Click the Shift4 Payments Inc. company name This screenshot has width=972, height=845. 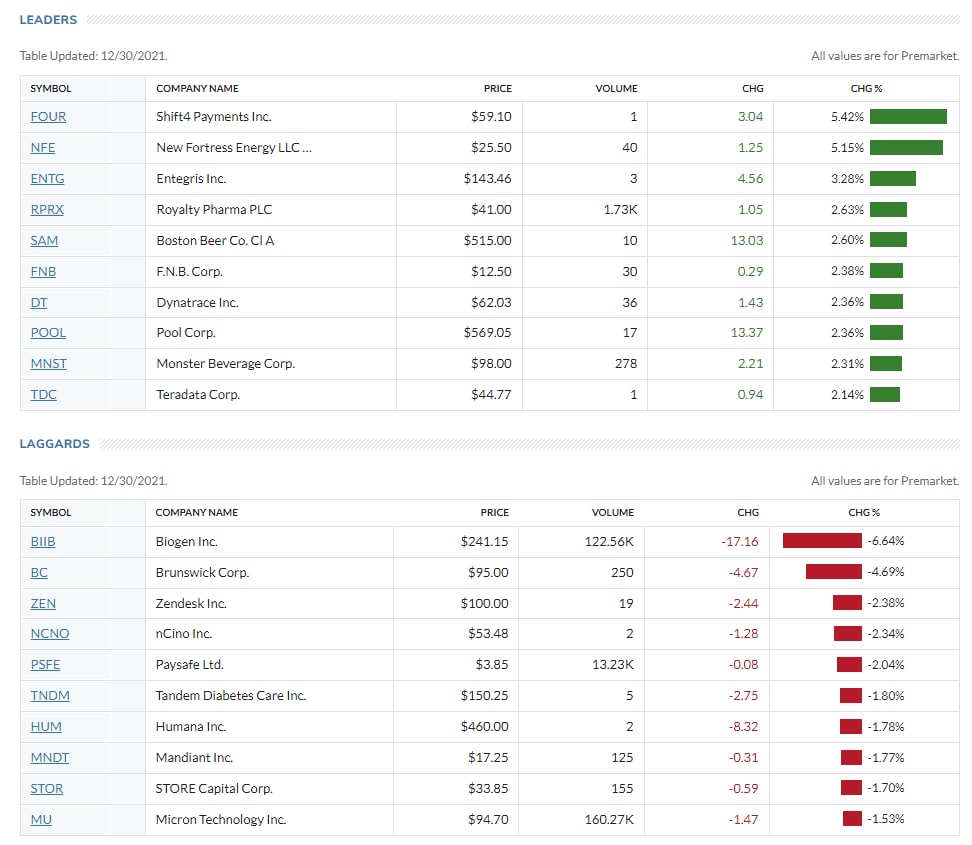coord(214,117)
